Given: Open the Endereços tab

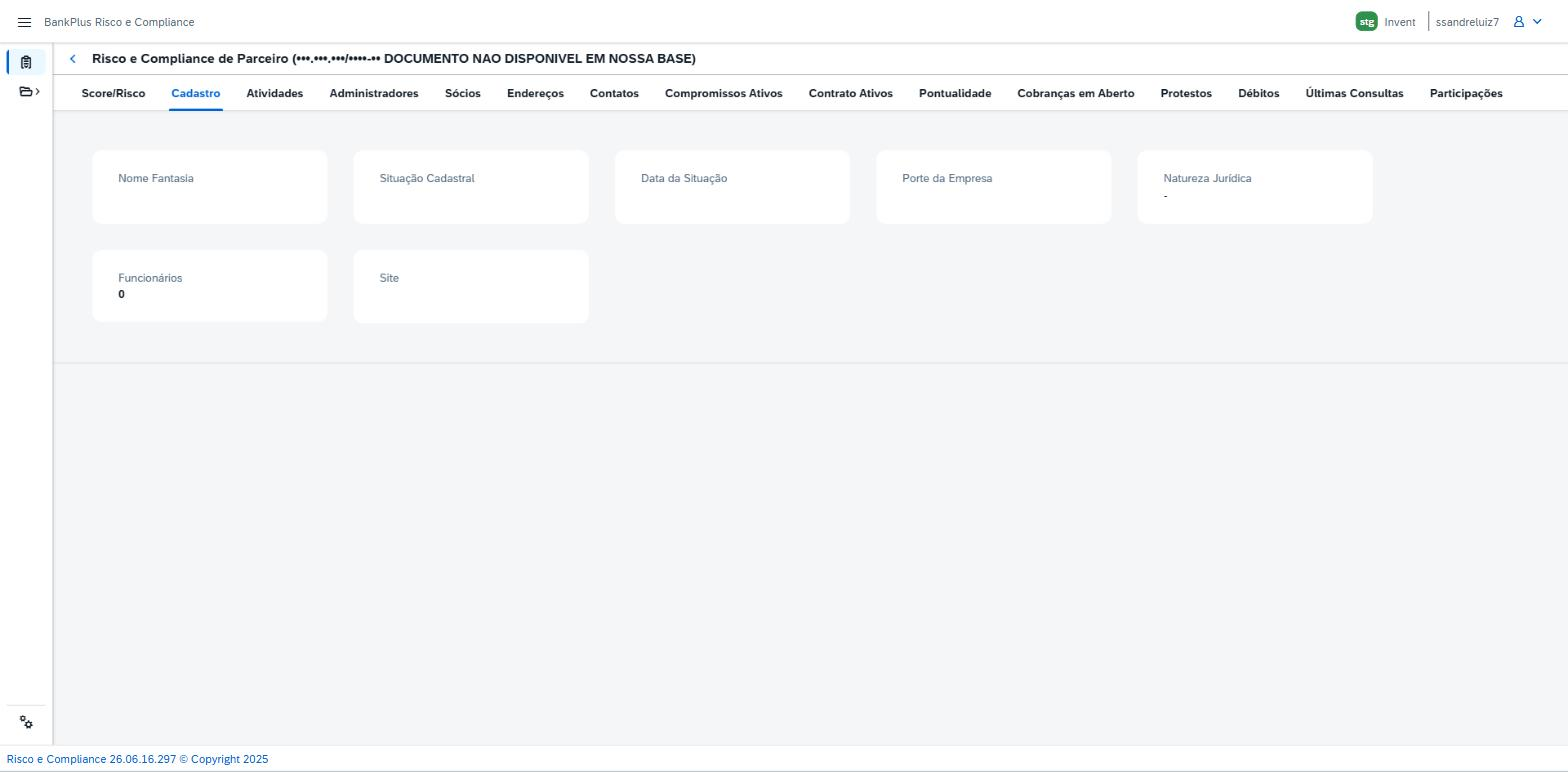Looking at the screenshot, I should 535,93.
